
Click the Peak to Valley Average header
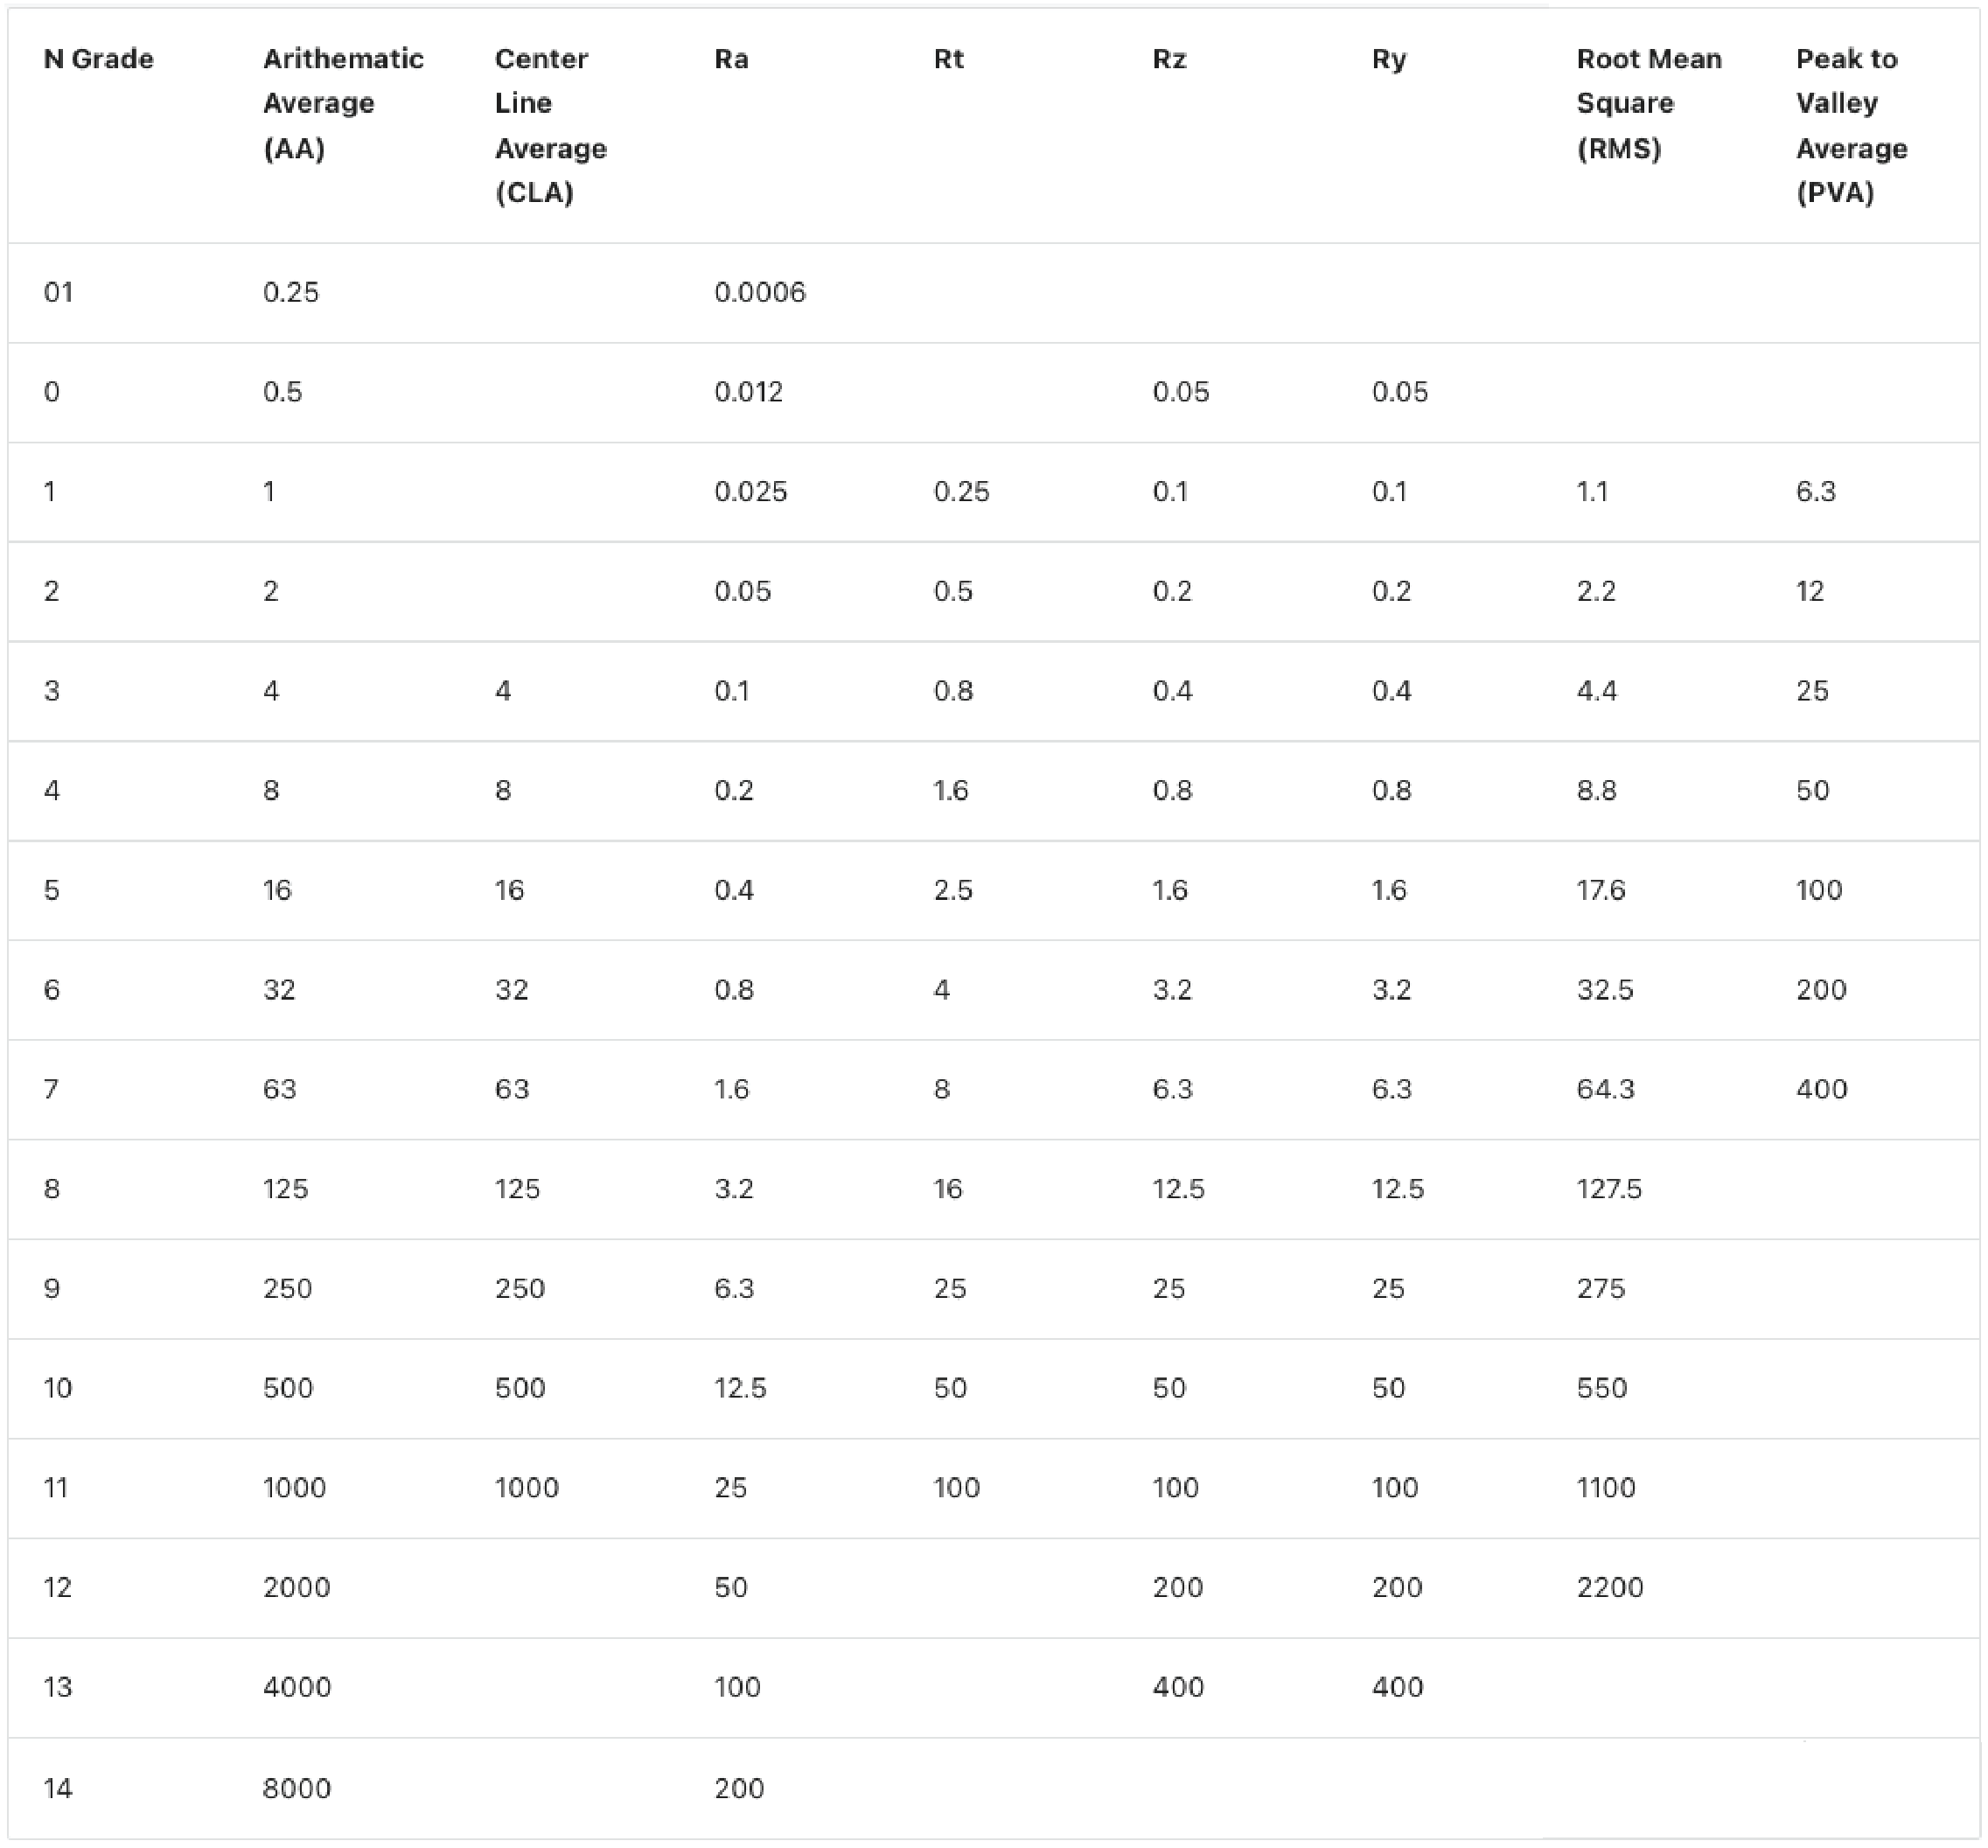[1851, 125]
